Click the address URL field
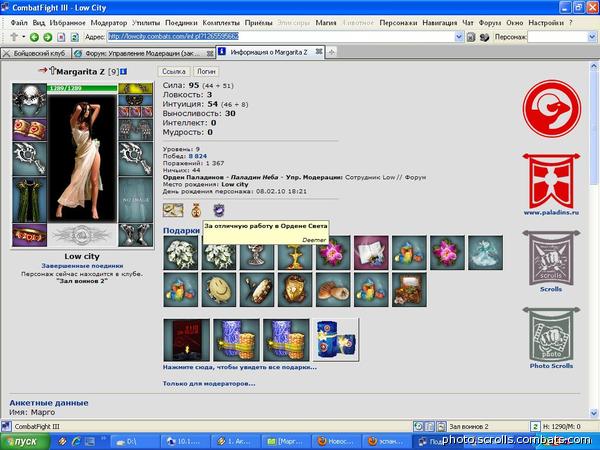Image resolution: width=600 pixels, height=450 pixels. pyautogui.click(x=281, y=37)
